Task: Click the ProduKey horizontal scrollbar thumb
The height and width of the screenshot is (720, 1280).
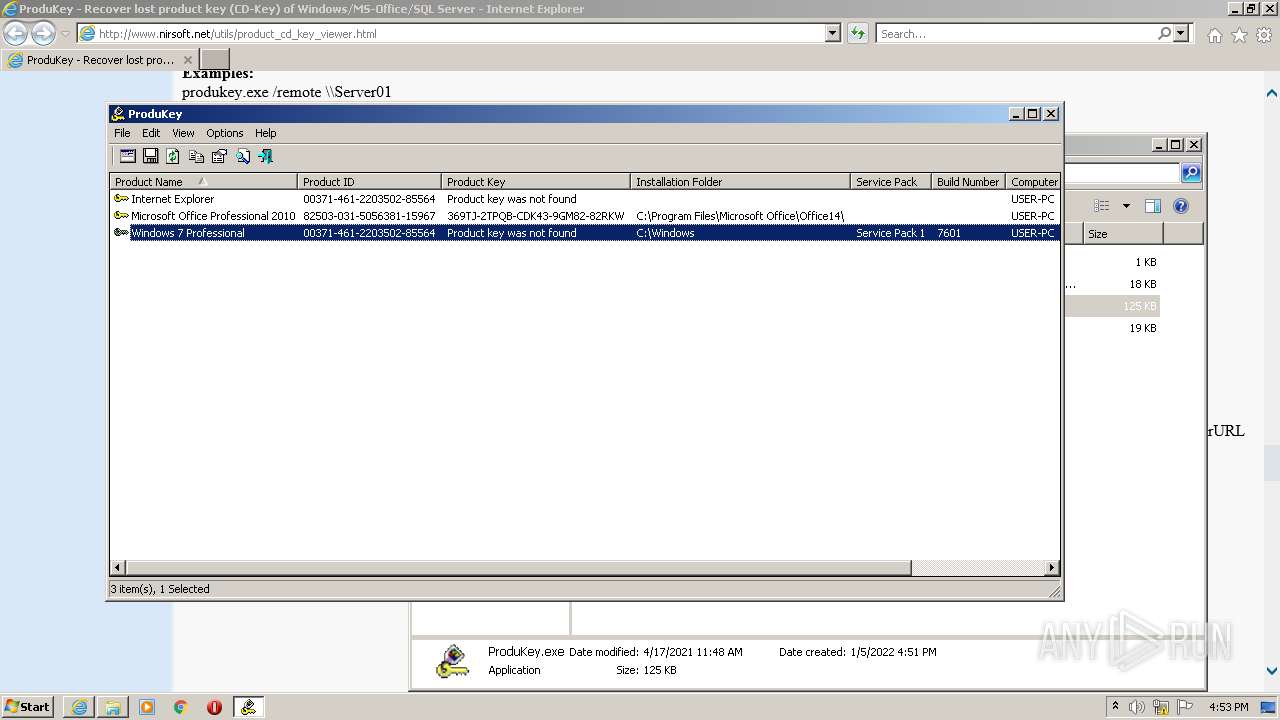Action: point(519,568)
